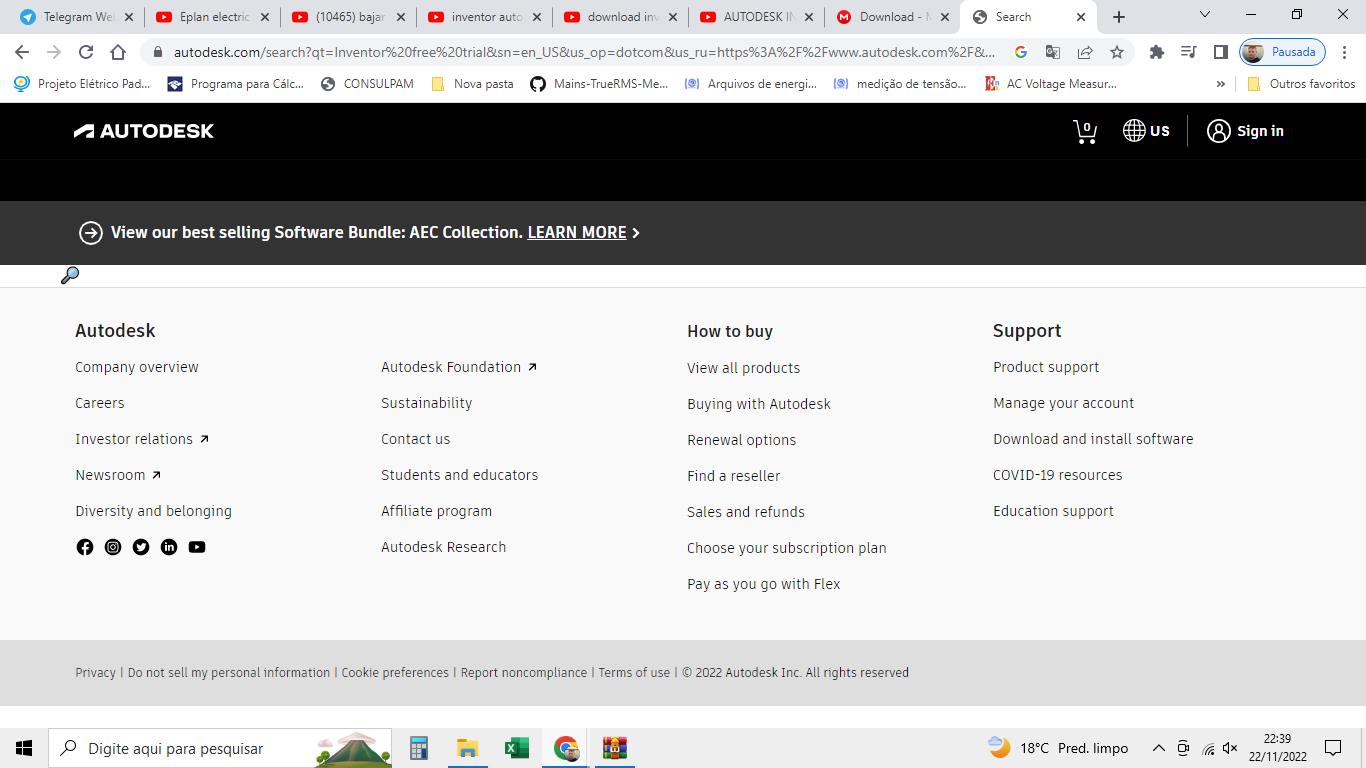
Task: Open Excel from the Windows taskbar
Action: tap(516, 748)
